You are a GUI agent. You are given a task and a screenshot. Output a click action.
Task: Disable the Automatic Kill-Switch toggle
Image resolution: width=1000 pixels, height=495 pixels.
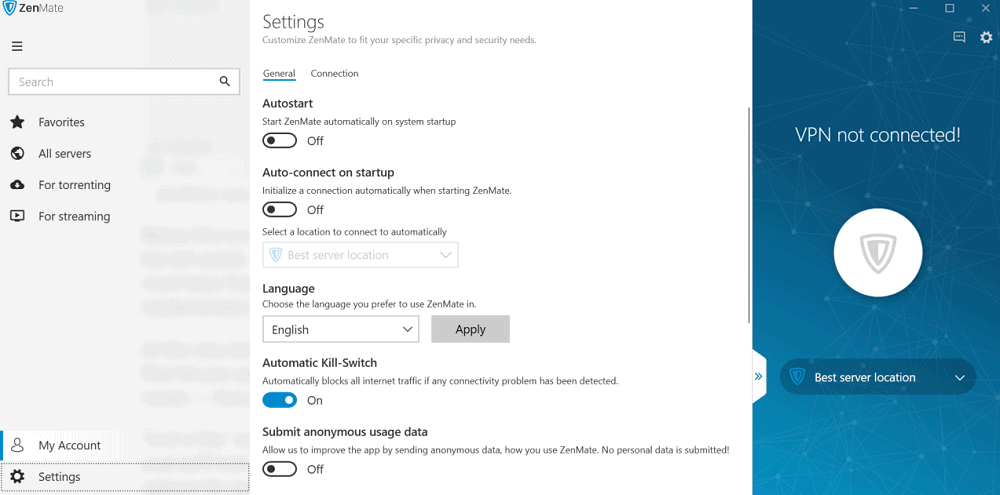(x=280, y=400)
